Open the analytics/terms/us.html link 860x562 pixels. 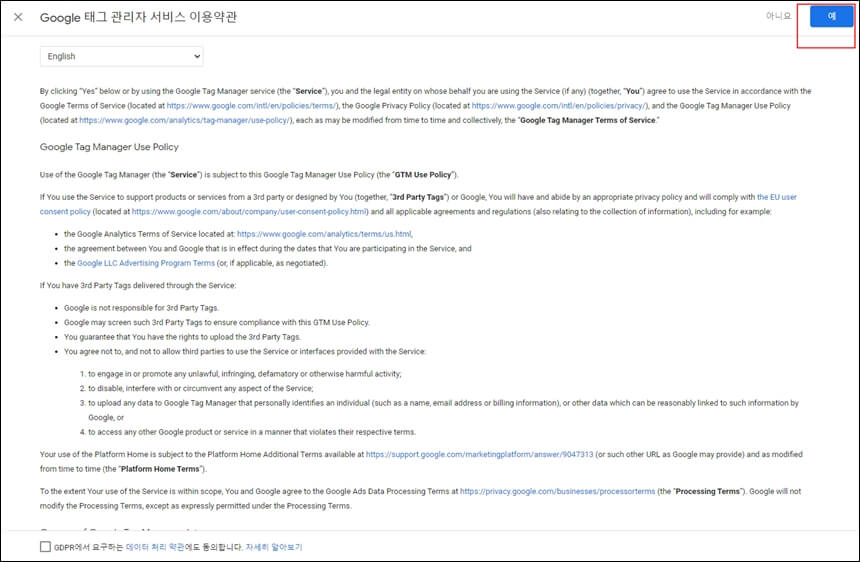coord(324,234)
